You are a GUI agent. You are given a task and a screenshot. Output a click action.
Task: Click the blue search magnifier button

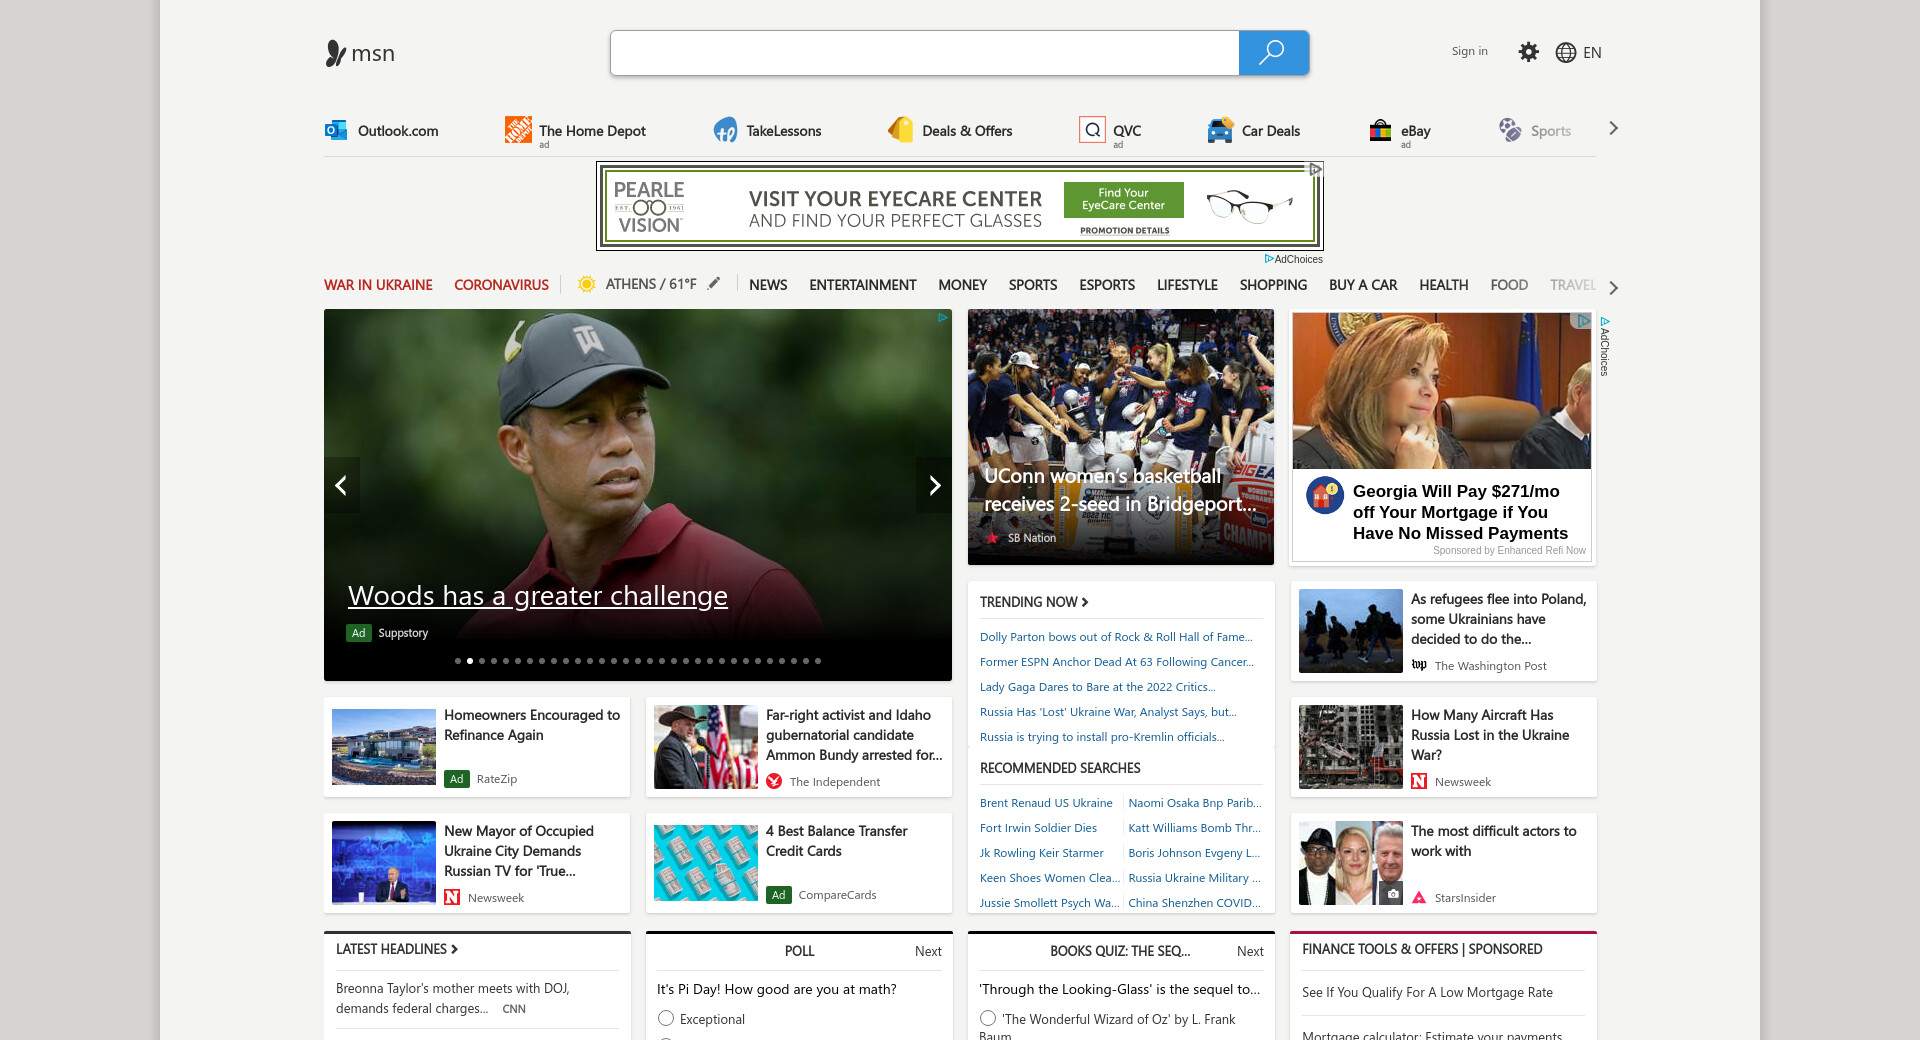pyautogui.click(x=1273, y=53)
